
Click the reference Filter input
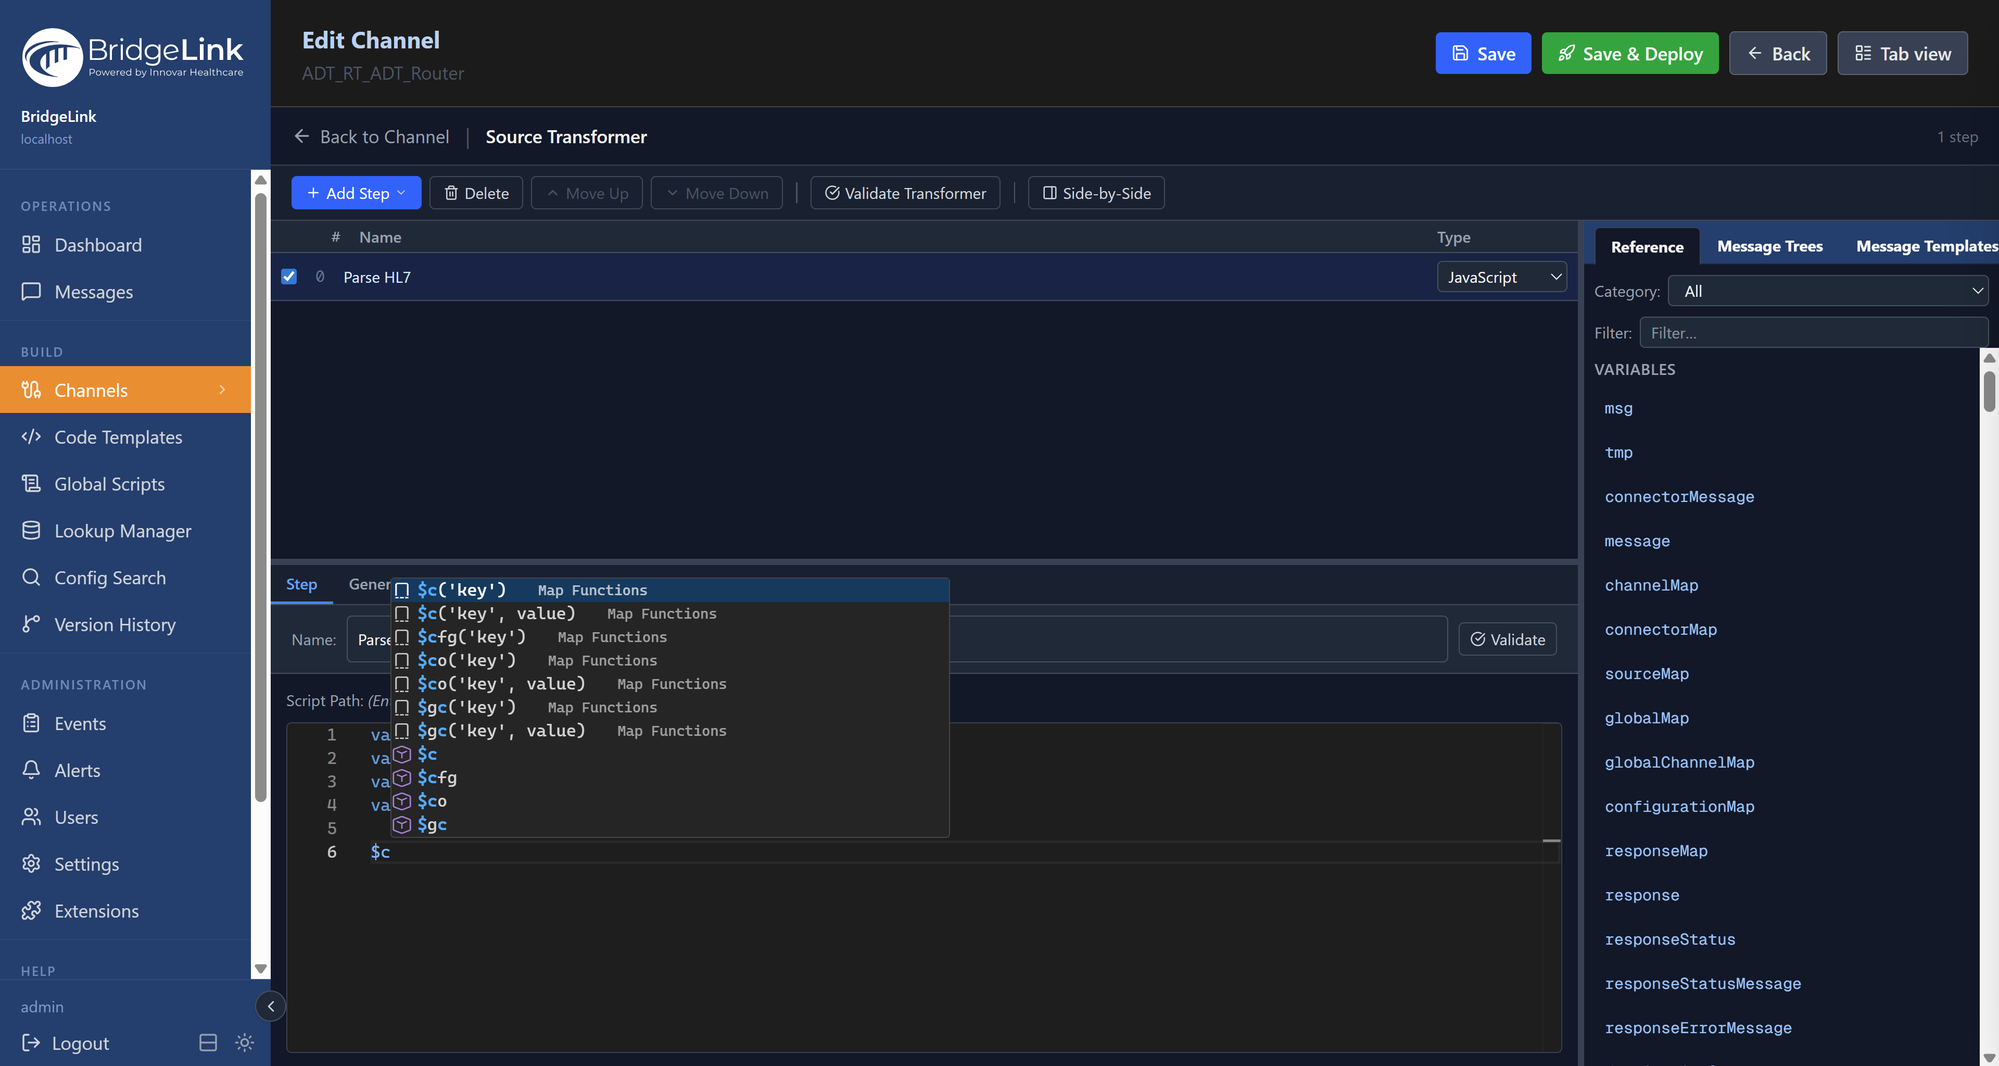[1813, 333]
